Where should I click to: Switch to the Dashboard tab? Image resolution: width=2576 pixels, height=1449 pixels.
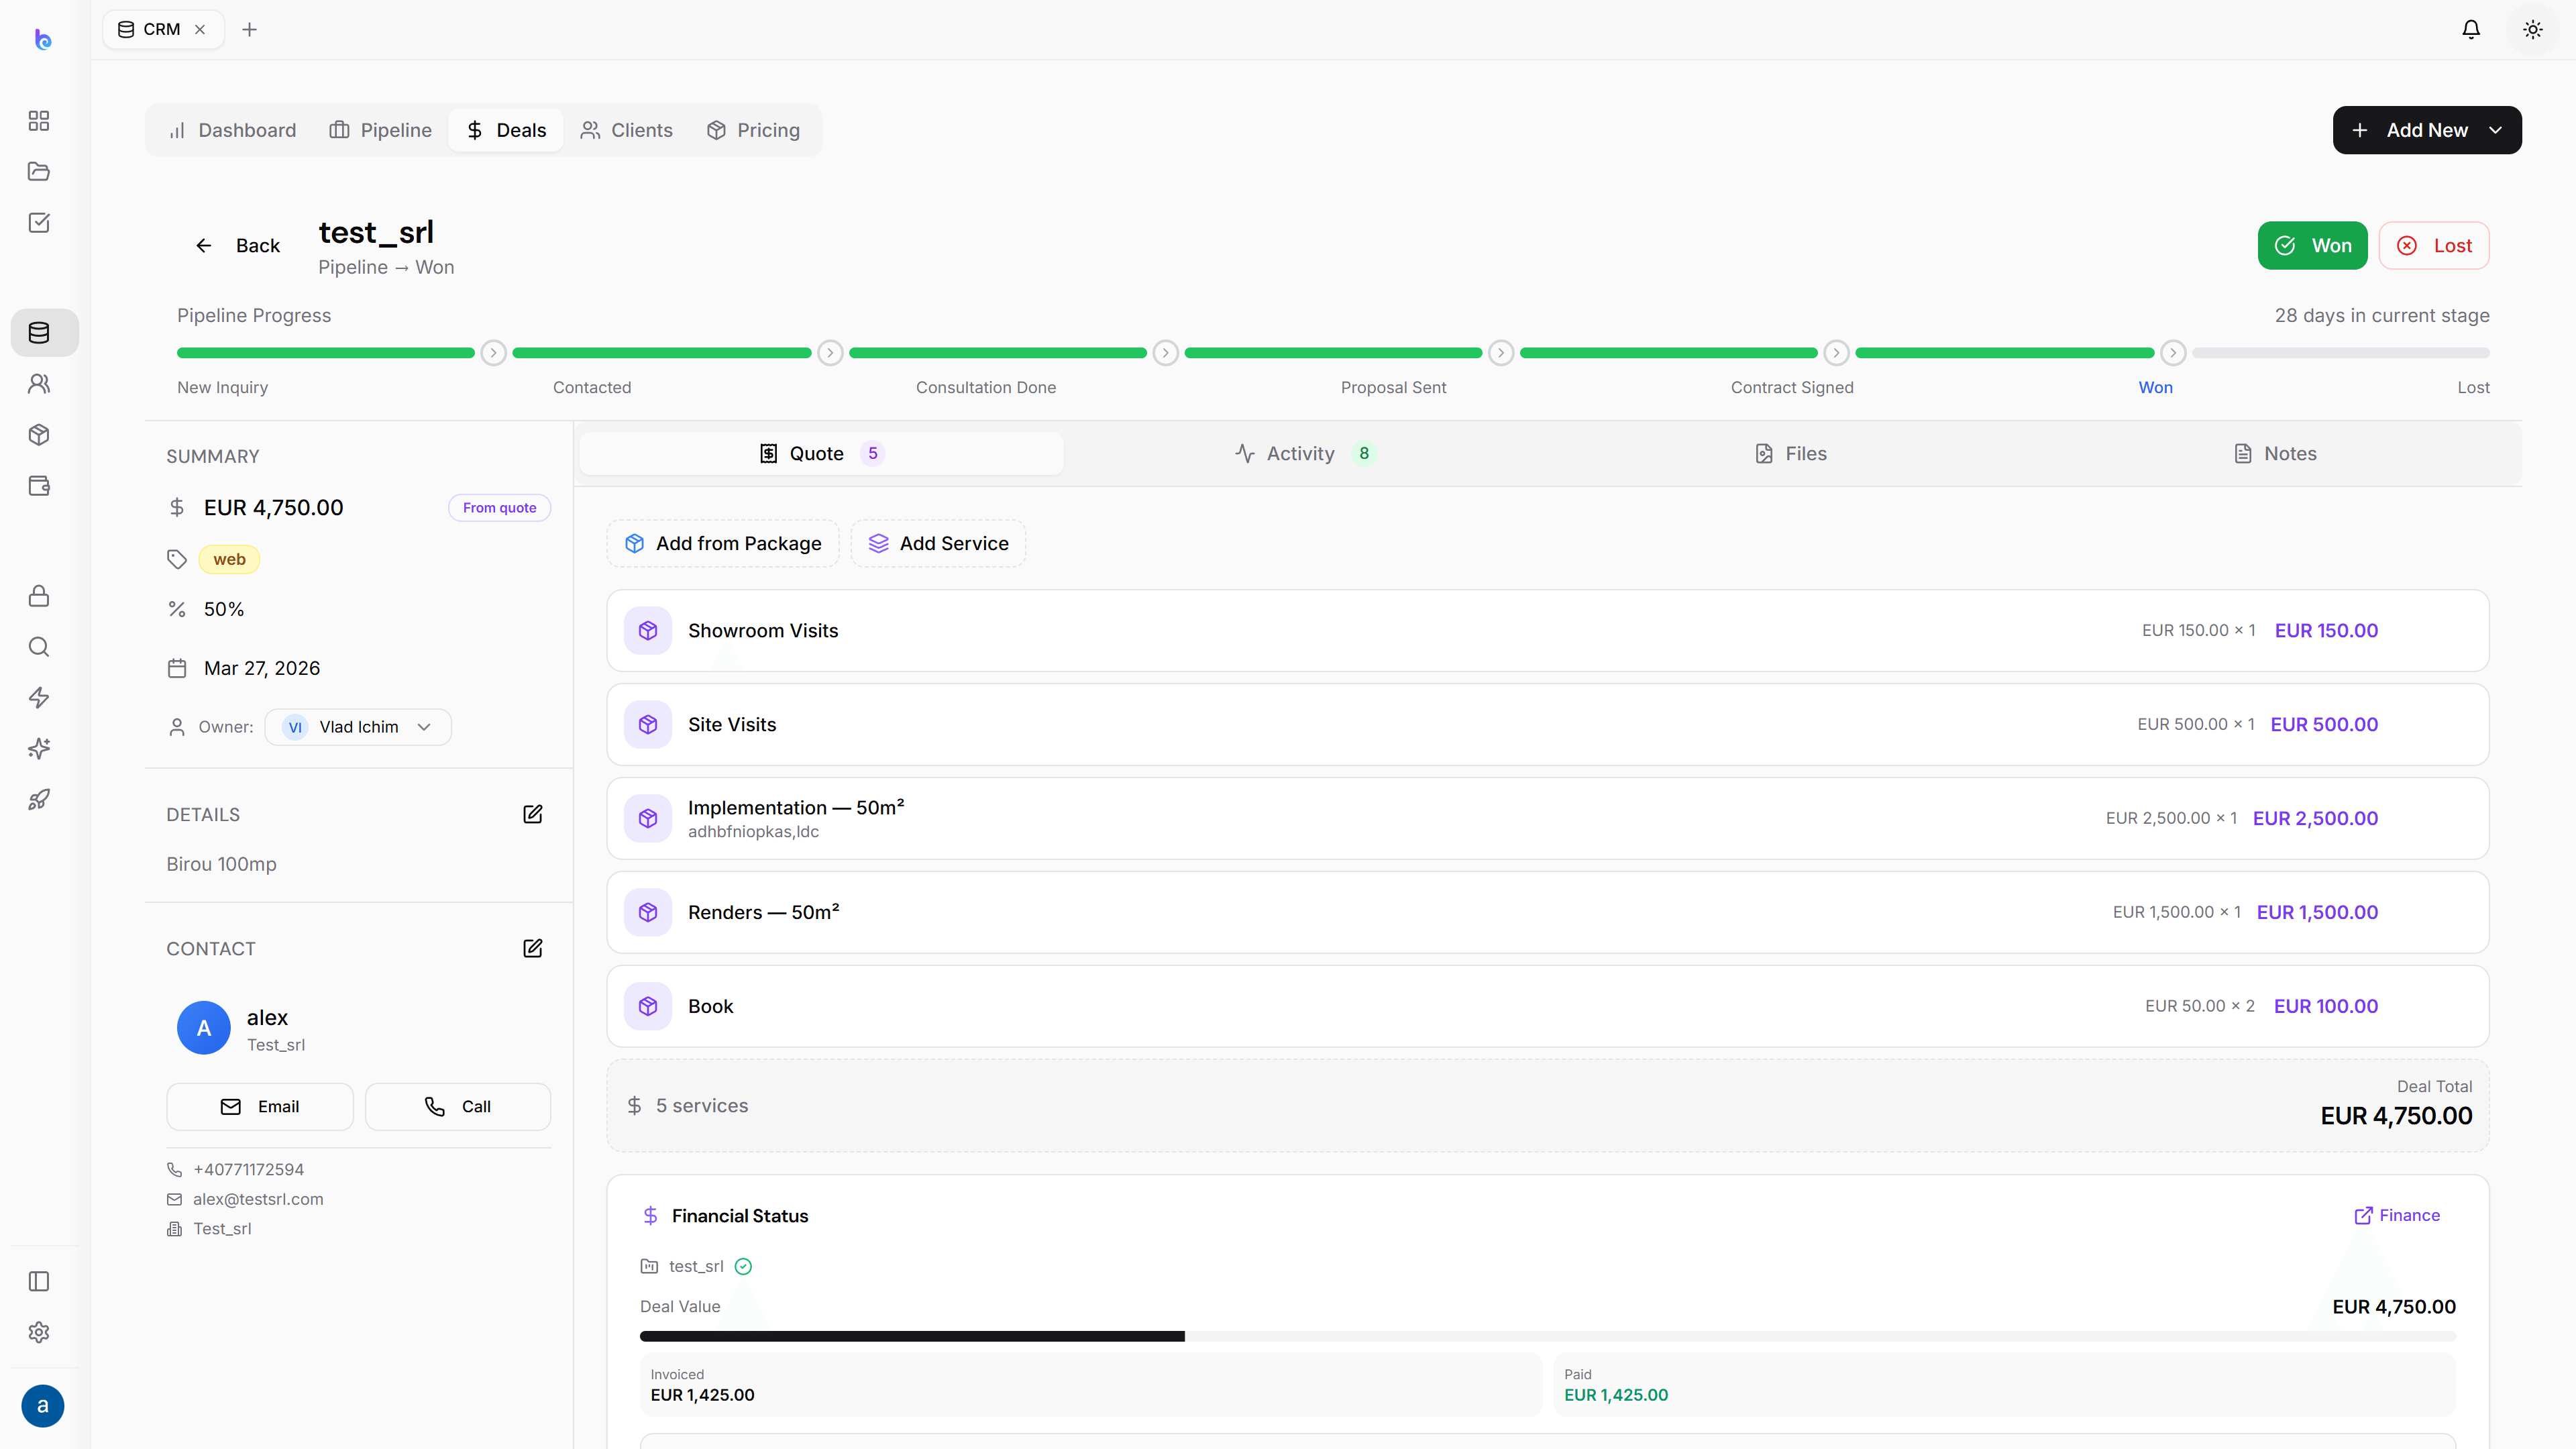pos(233,130)
